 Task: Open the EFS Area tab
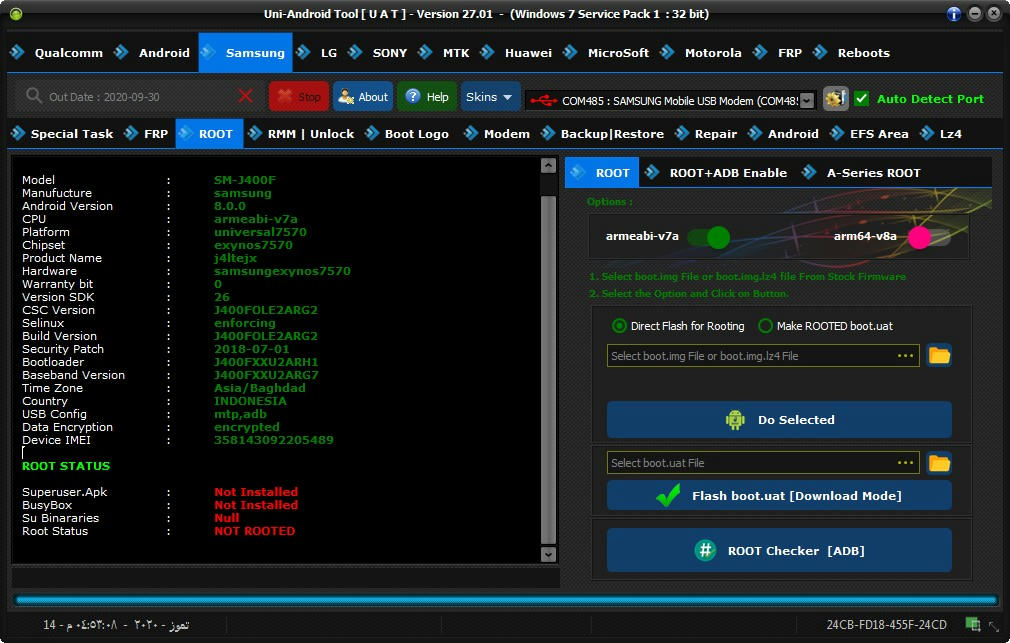870,134
